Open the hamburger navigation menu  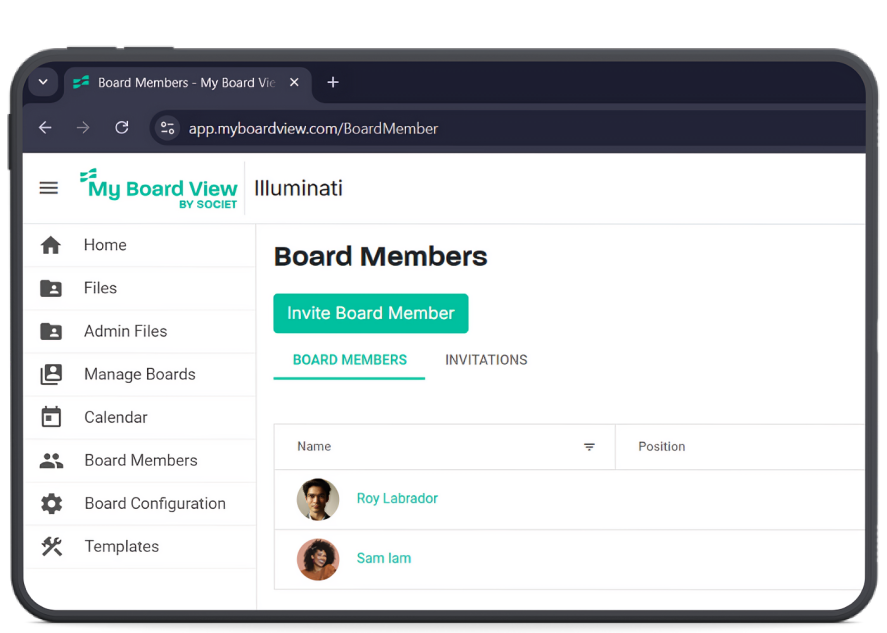coord(48,188)
